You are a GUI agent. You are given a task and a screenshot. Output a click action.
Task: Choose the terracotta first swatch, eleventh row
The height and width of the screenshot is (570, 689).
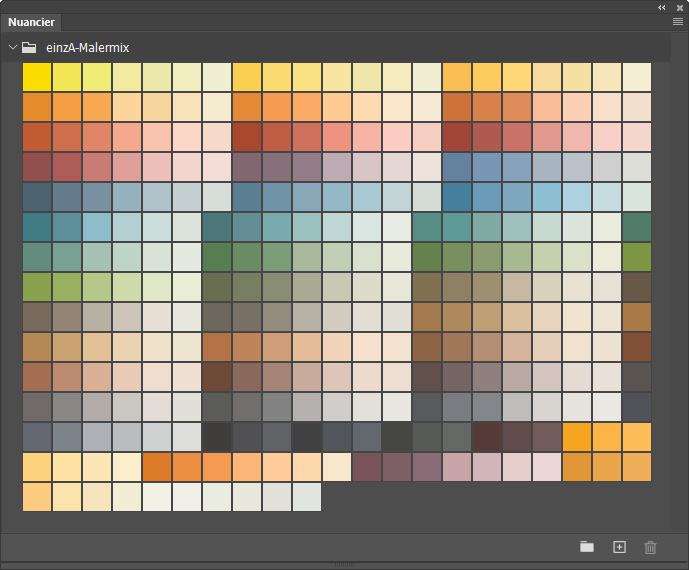point(37,377)
